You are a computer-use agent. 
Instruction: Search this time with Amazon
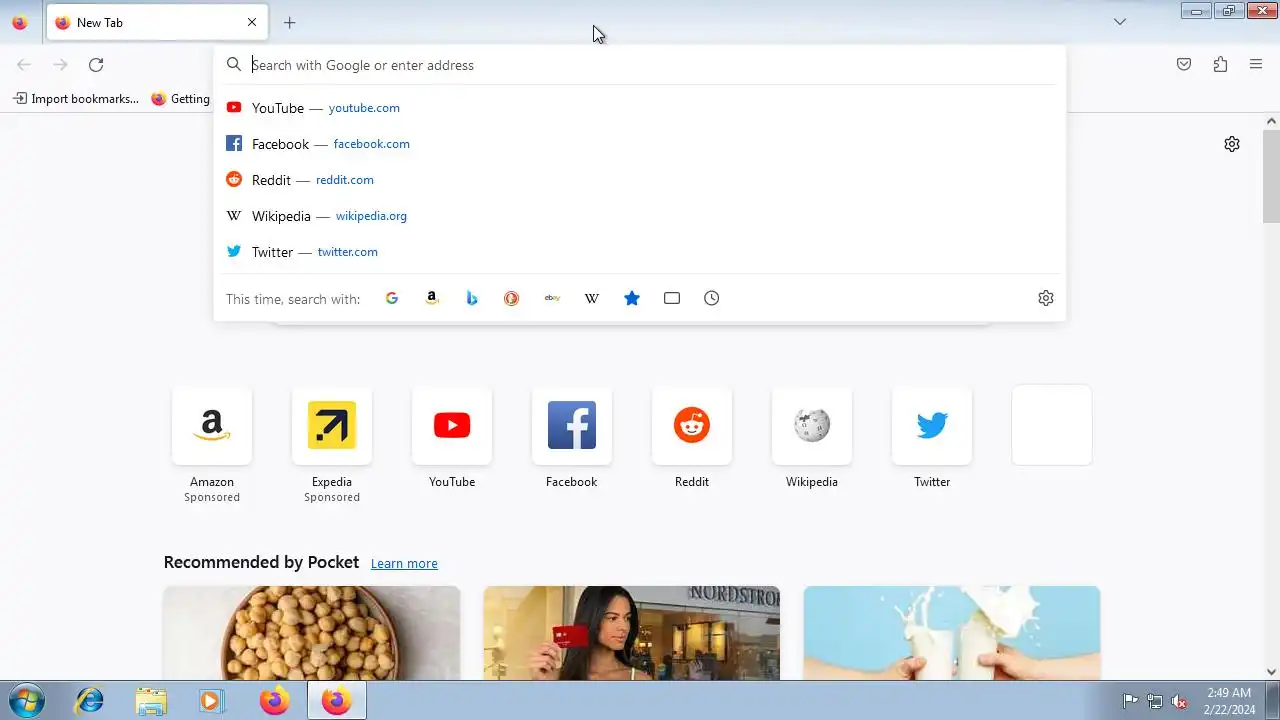click(432, 298)
